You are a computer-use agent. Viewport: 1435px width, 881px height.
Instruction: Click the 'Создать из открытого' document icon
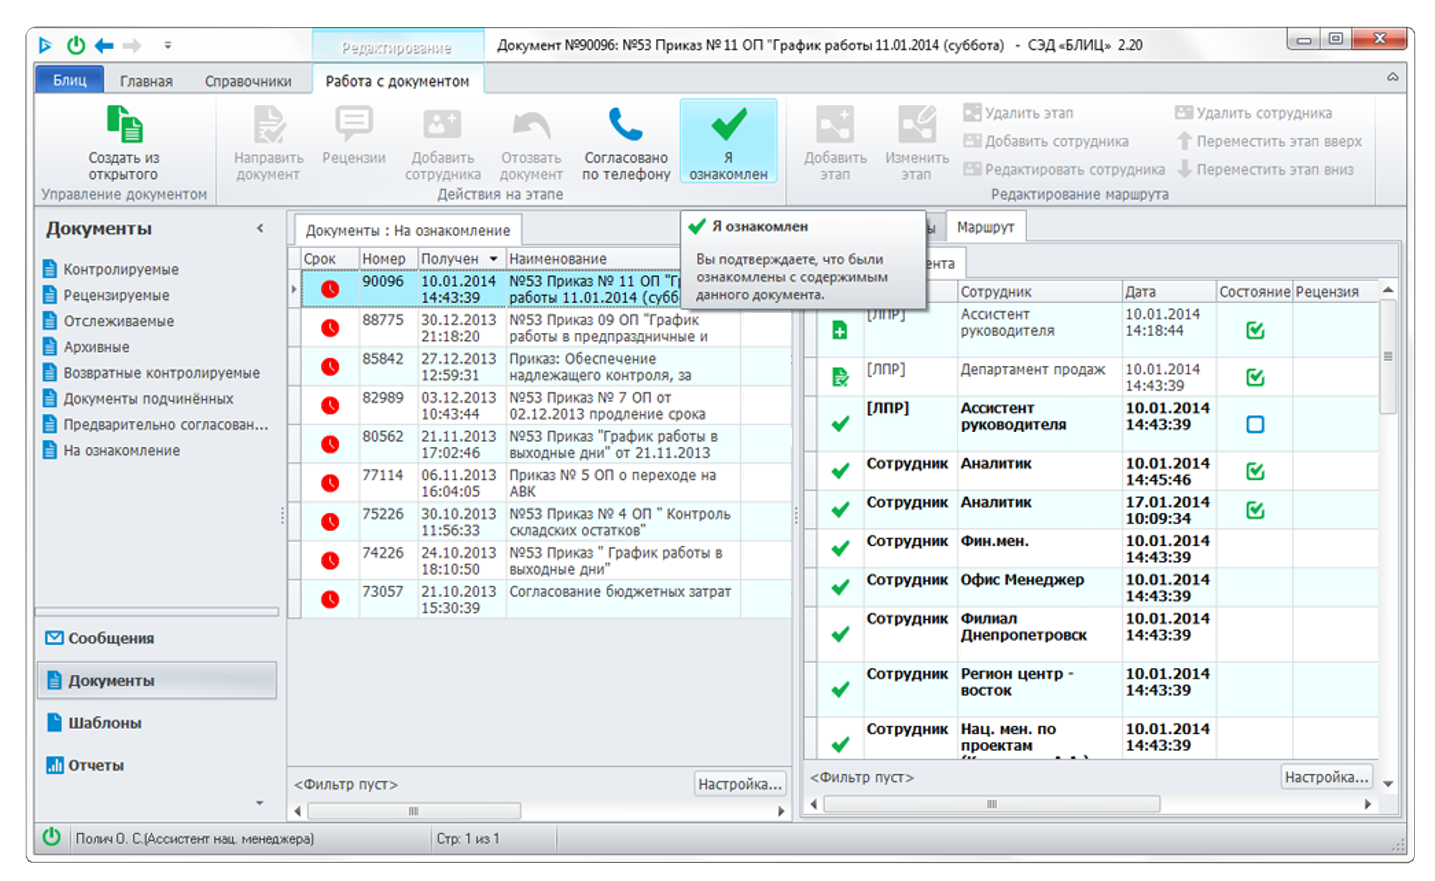click(124, 125)
